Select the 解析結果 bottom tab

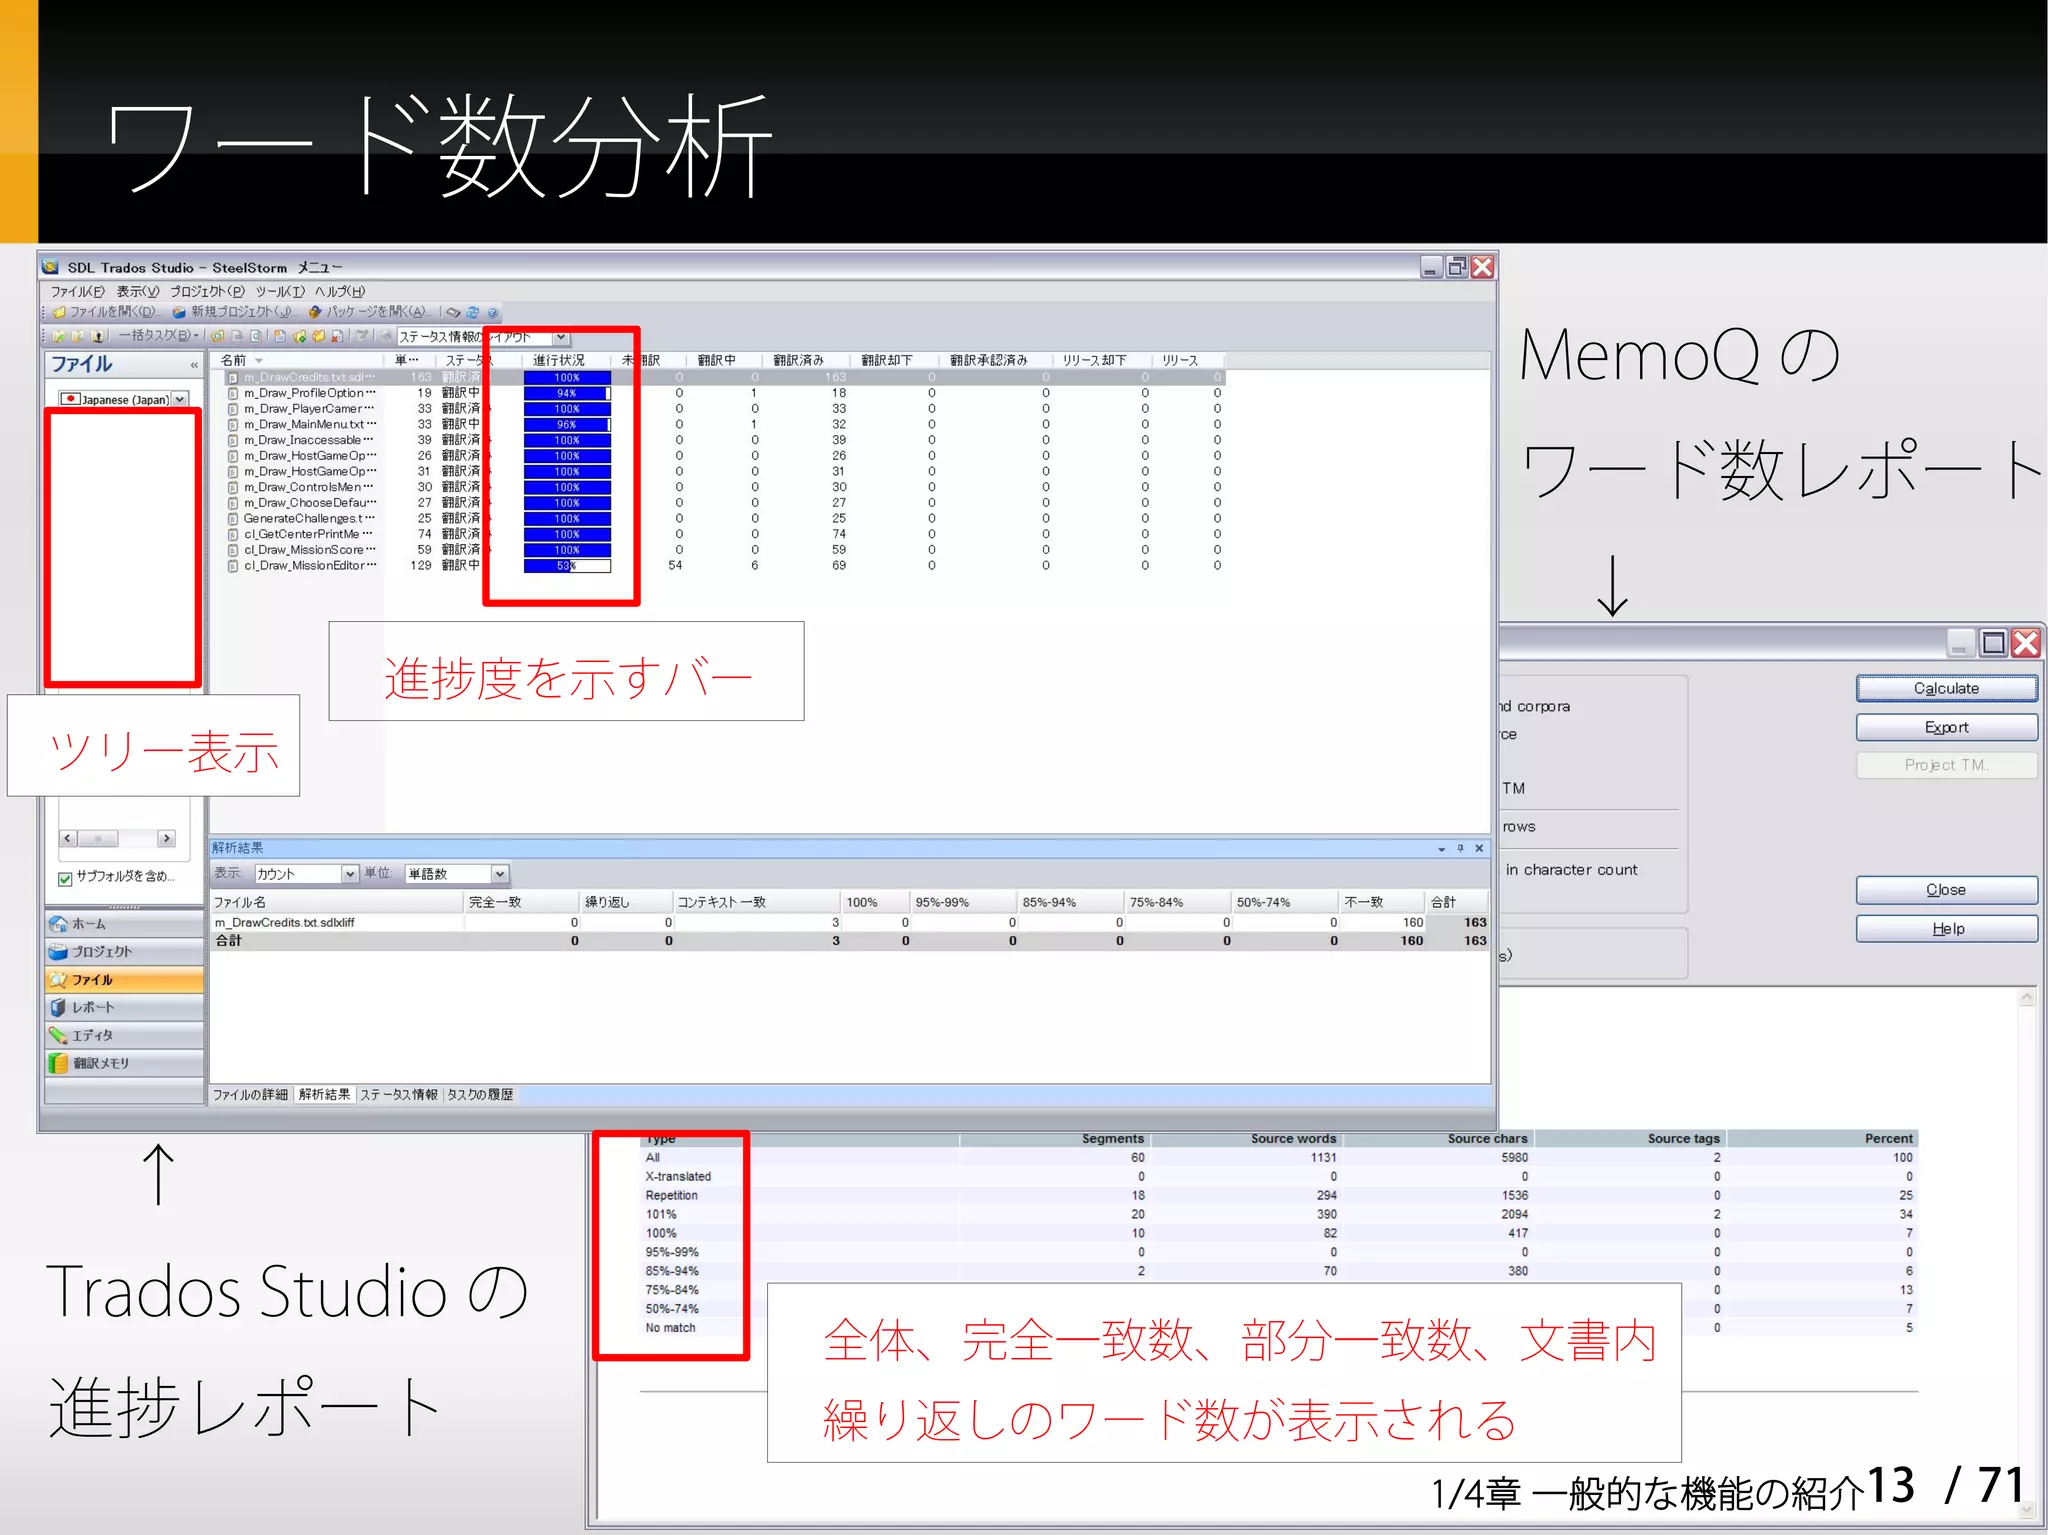[x=324, y=1095]
